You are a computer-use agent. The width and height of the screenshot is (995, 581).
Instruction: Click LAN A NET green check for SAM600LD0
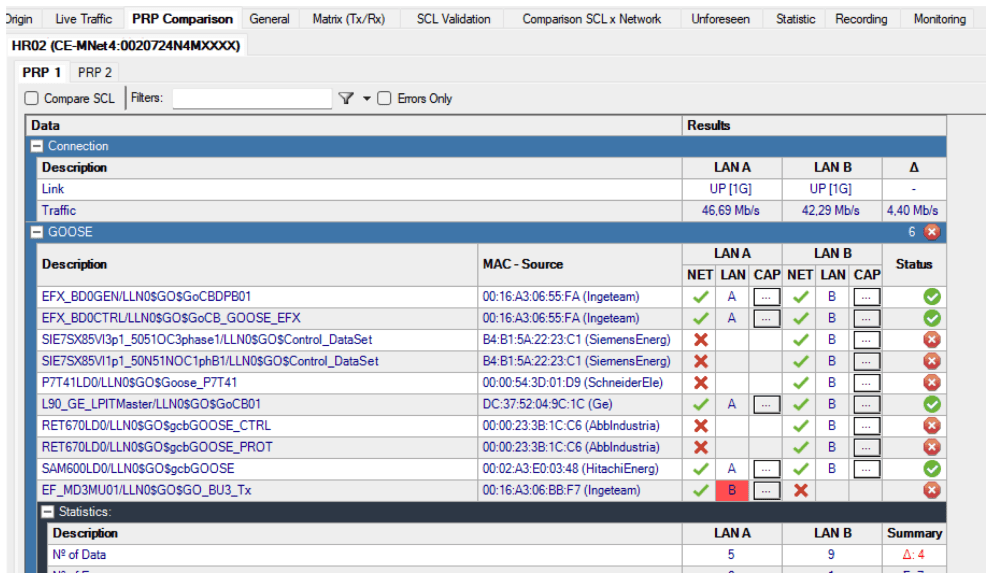701,469
